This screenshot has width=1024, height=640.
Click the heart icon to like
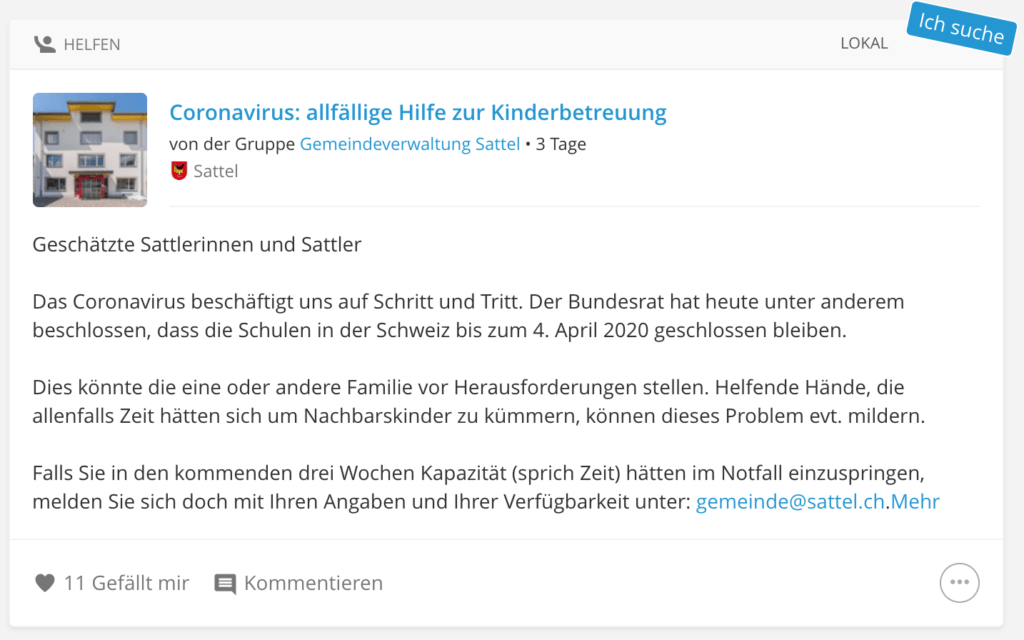pyautogui.click(x=44, y=583)
